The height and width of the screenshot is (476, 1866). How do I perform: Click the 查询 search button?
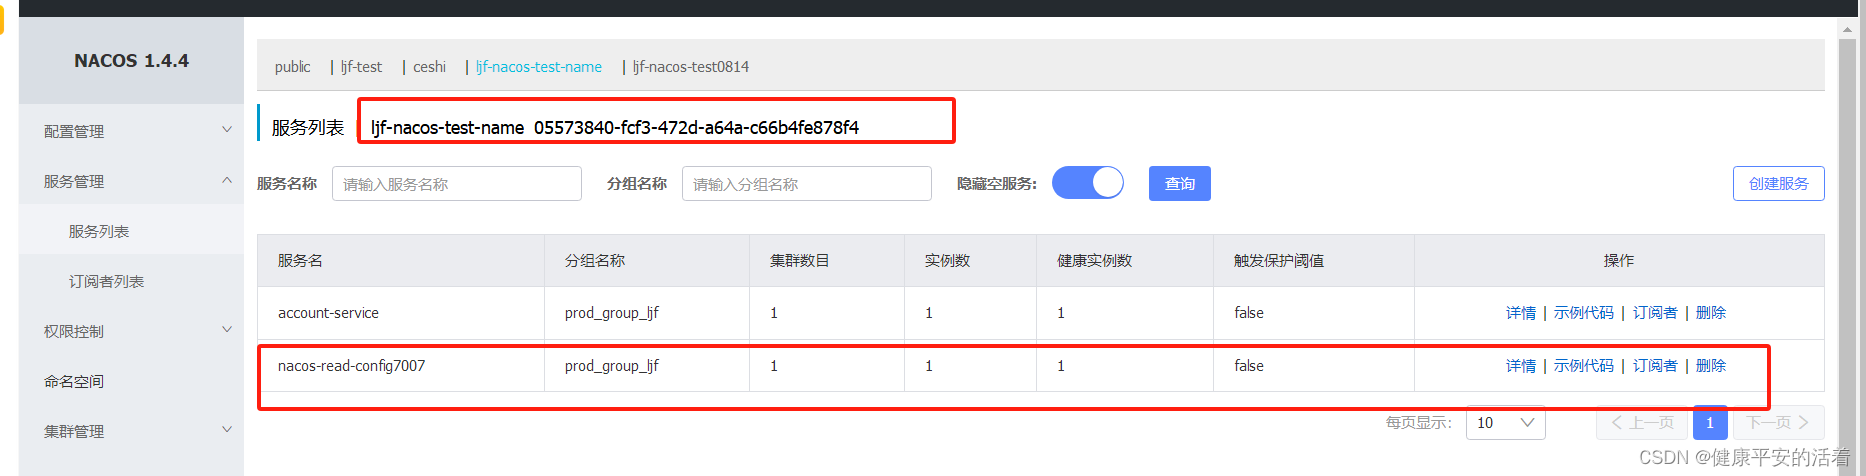click(x=1180, y=183)
